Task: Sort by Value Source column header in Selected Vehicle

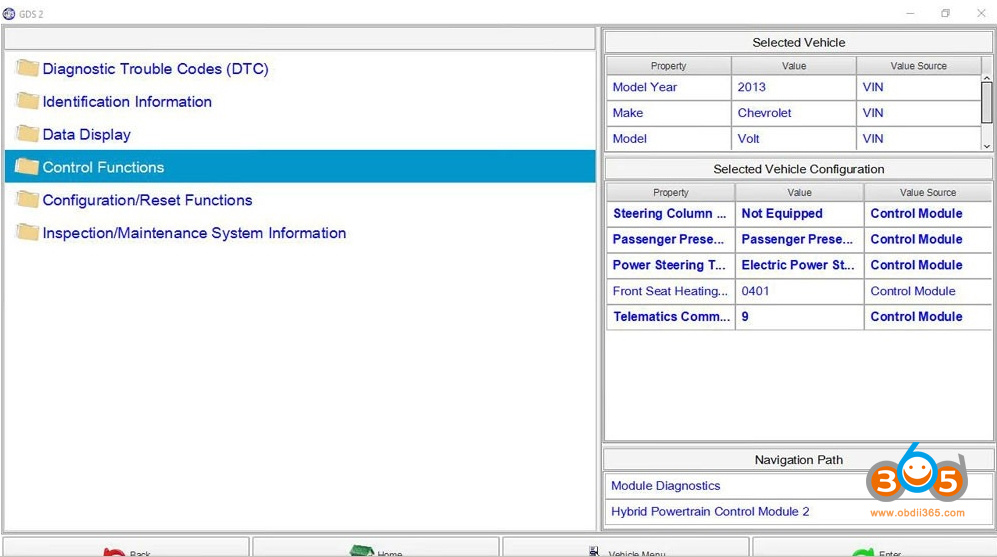Action: coord(918,66)
